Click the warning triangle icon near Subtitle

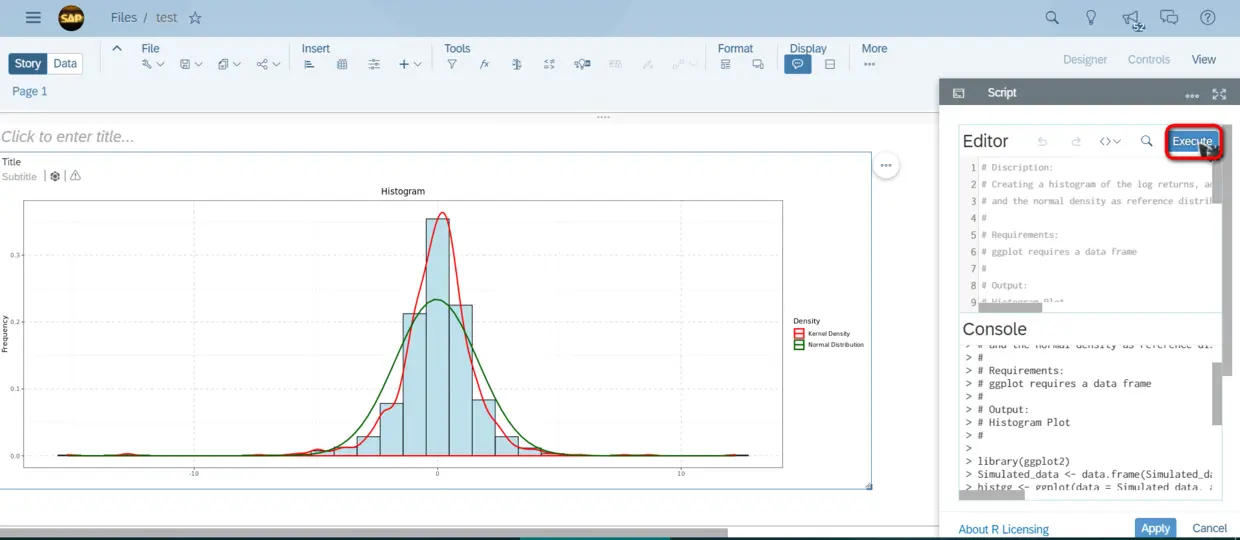(75, 176)
